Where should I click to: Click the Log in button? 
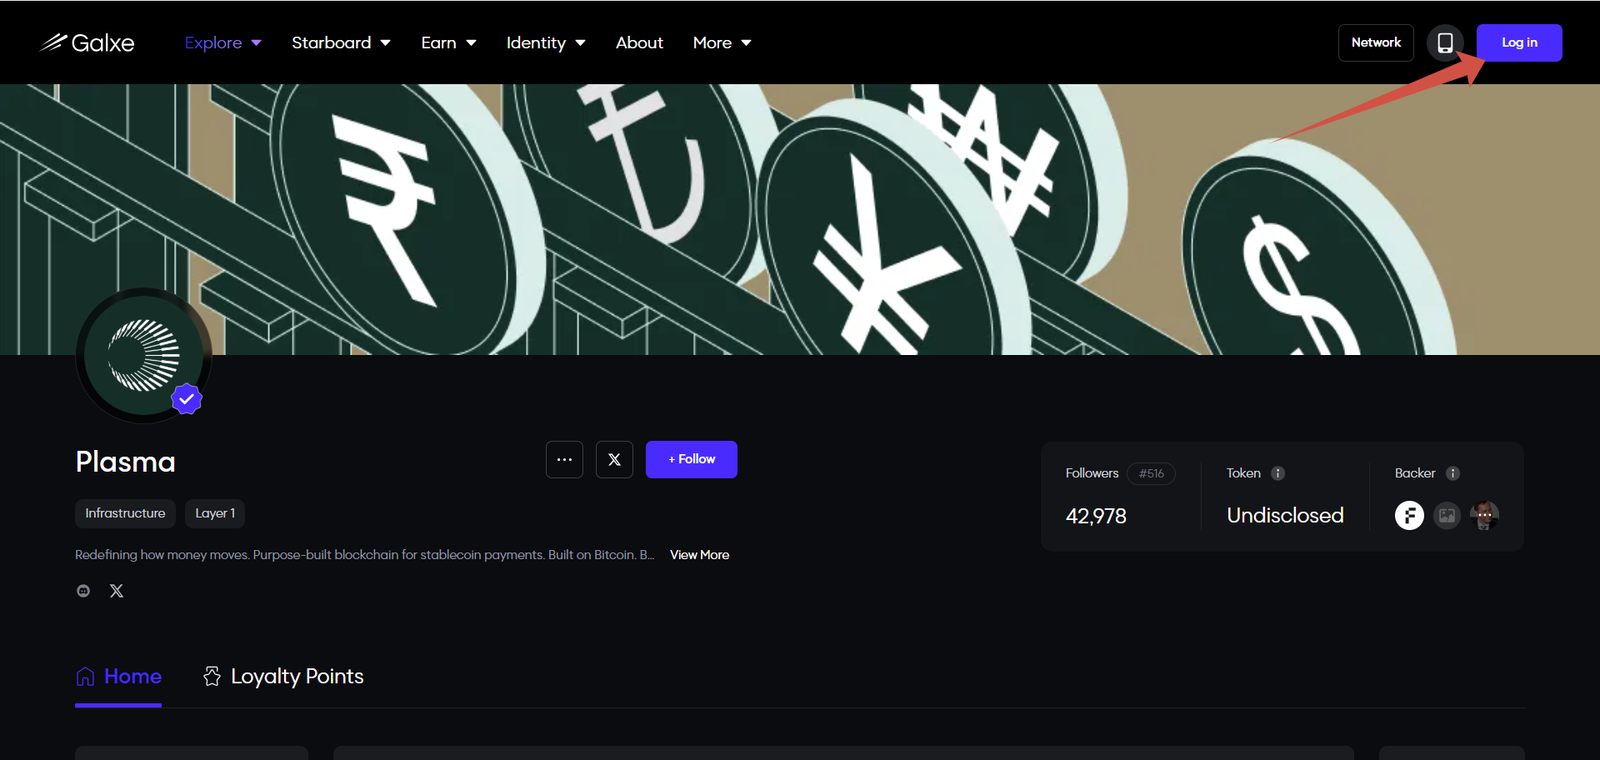click(x=1518, y=43)
